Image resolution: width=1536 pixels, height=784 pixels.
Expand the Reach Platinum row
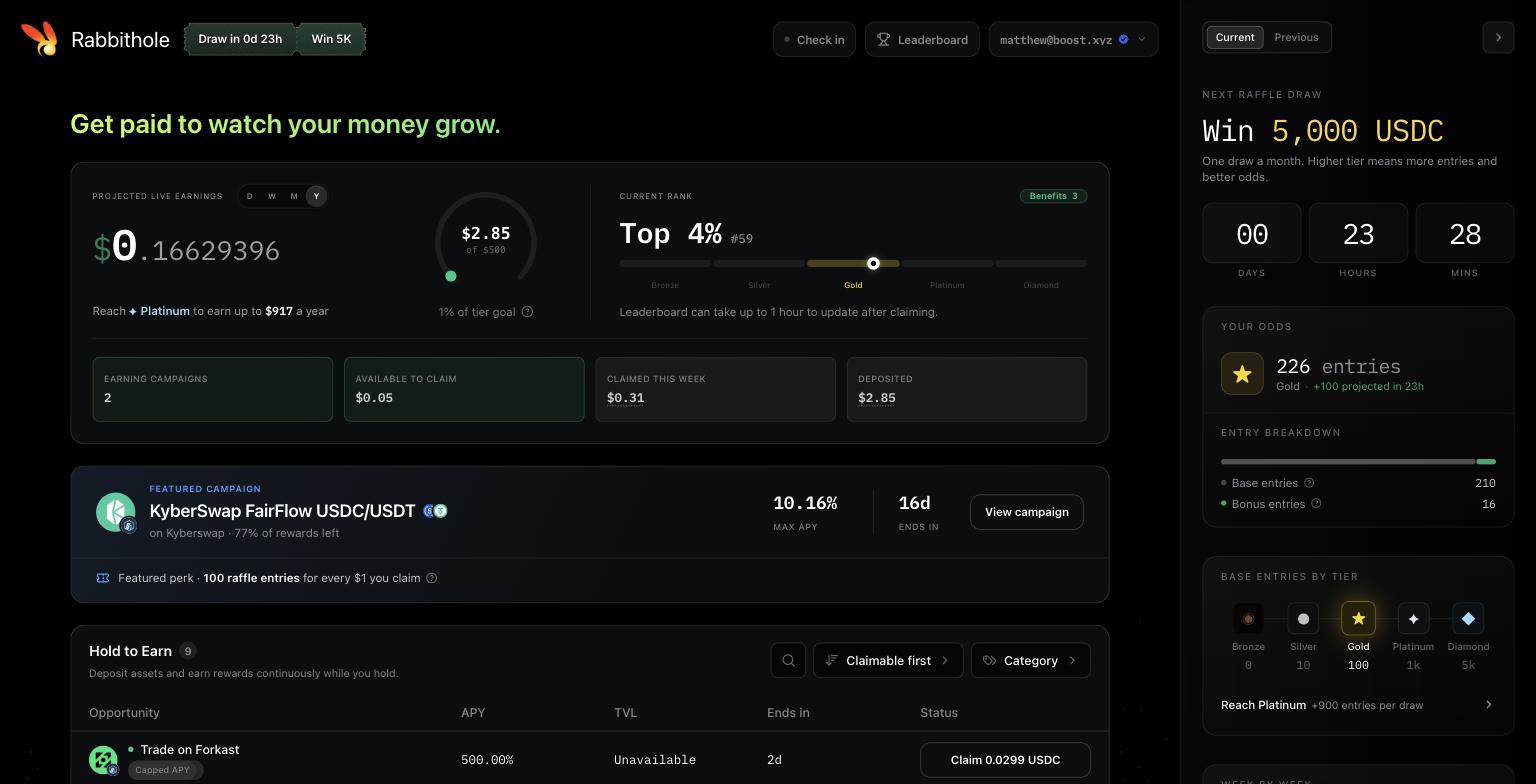1358,705
